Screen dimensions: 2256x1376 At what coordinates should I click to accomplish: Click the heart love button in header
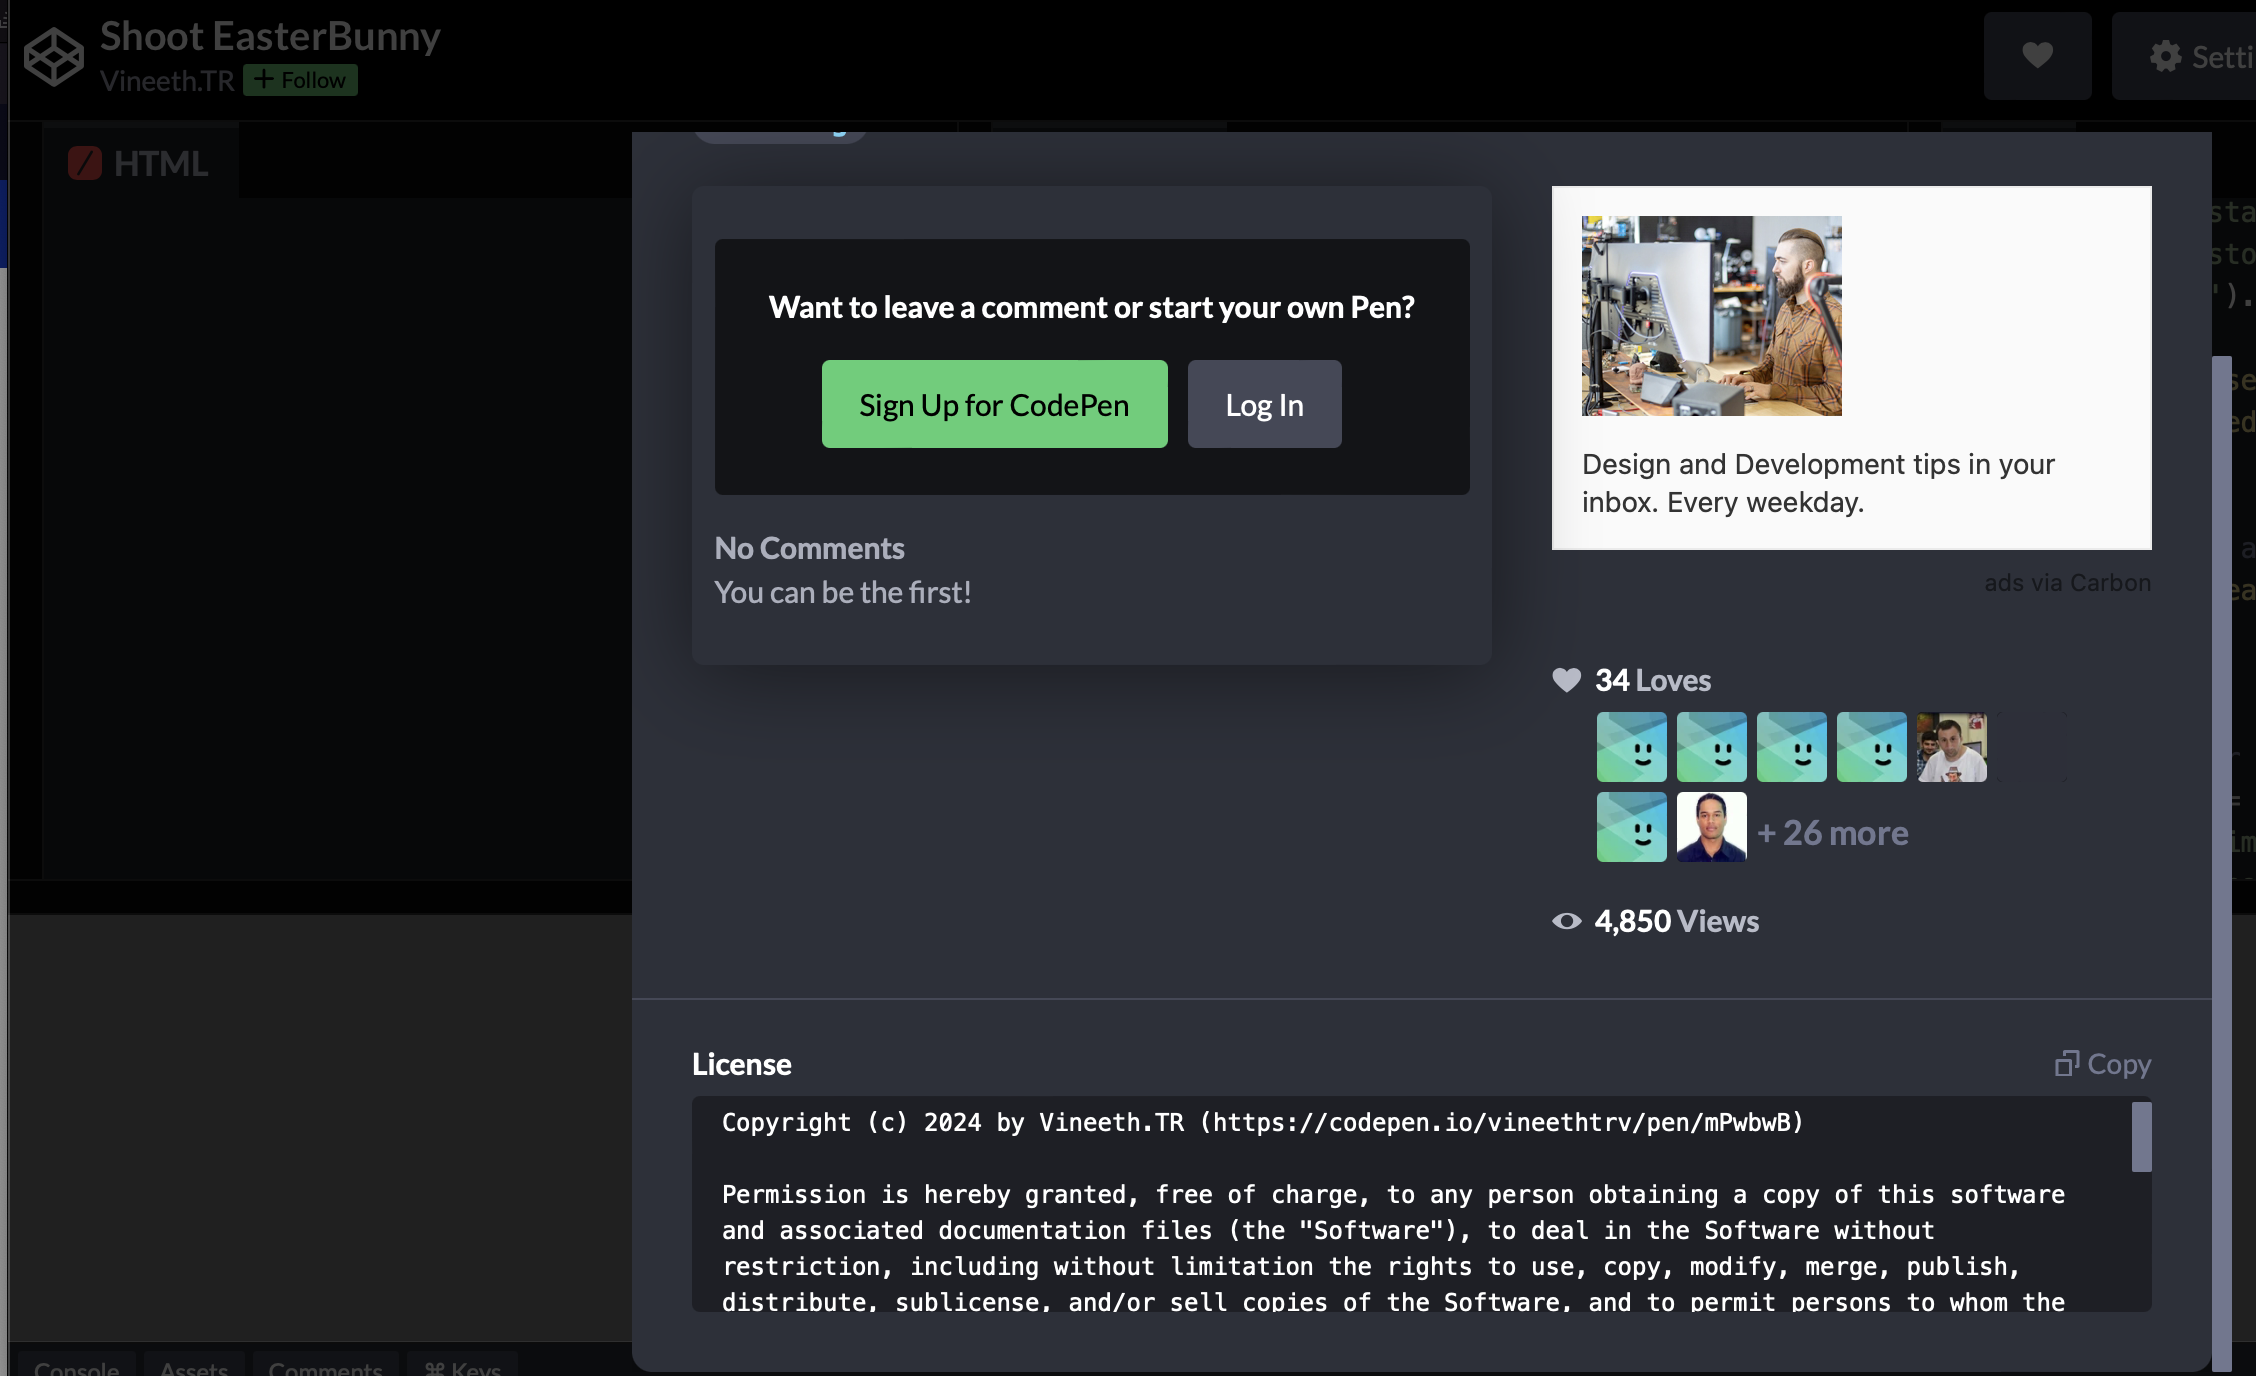[2037, 55]
